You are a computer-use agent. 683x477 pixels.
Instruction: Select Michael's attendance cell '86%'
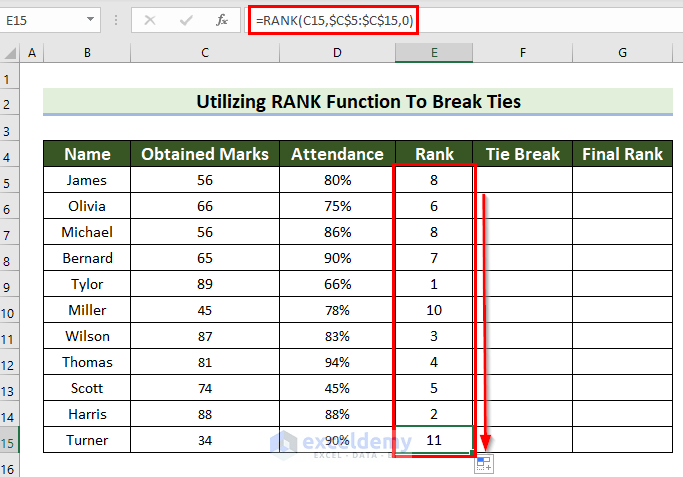coord(337,232)
